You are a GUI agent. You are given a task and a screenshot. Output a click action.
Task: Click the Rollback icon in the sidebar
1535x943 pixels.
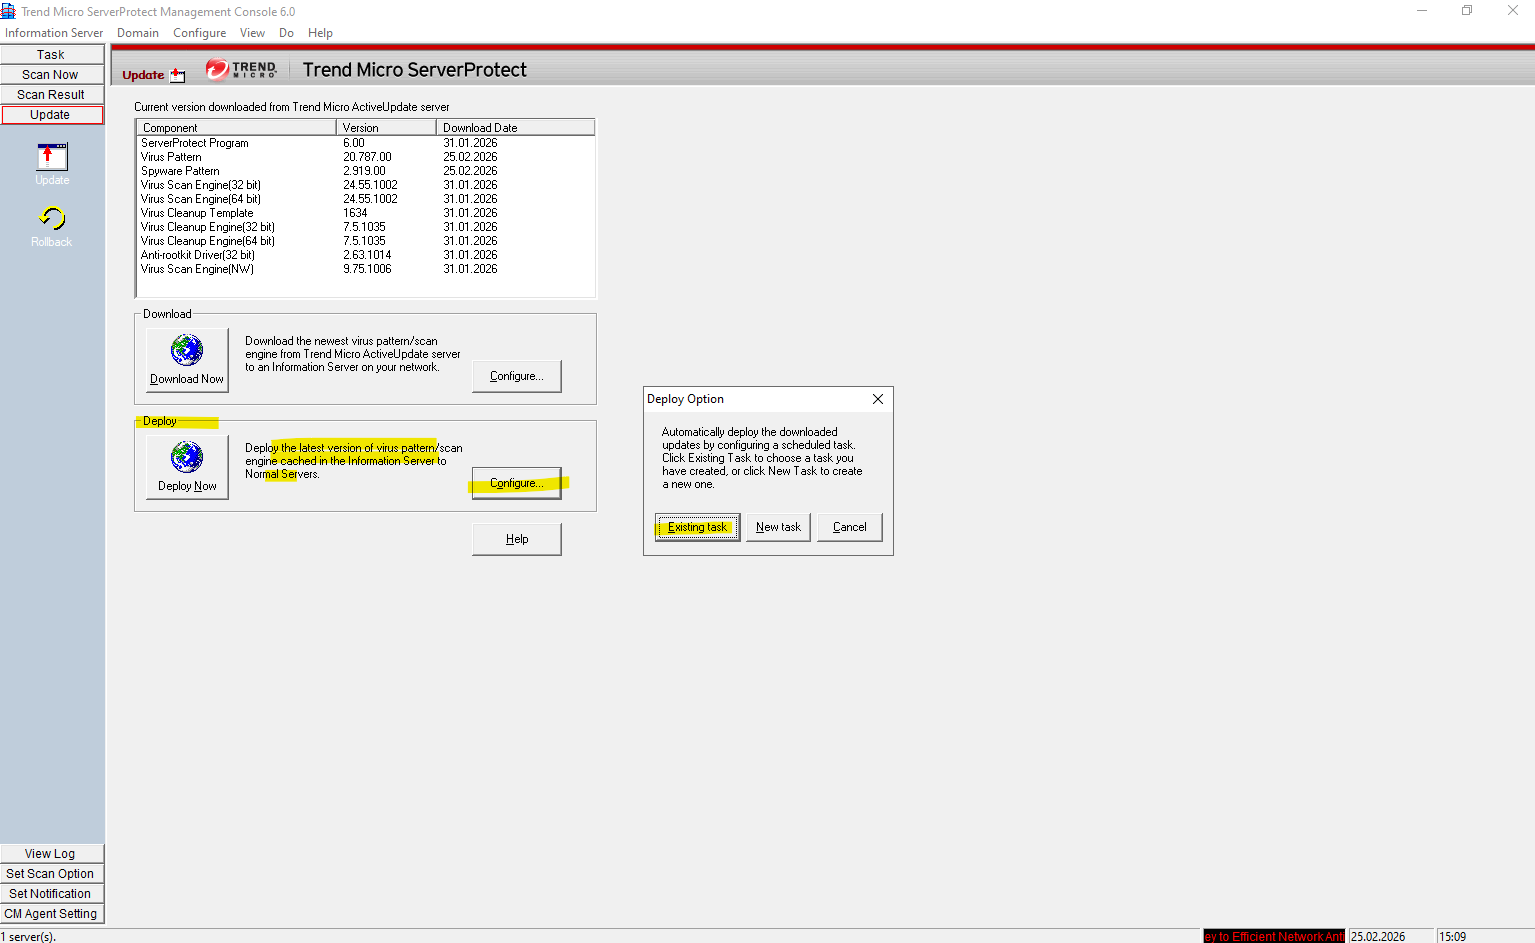pos(51,218)
